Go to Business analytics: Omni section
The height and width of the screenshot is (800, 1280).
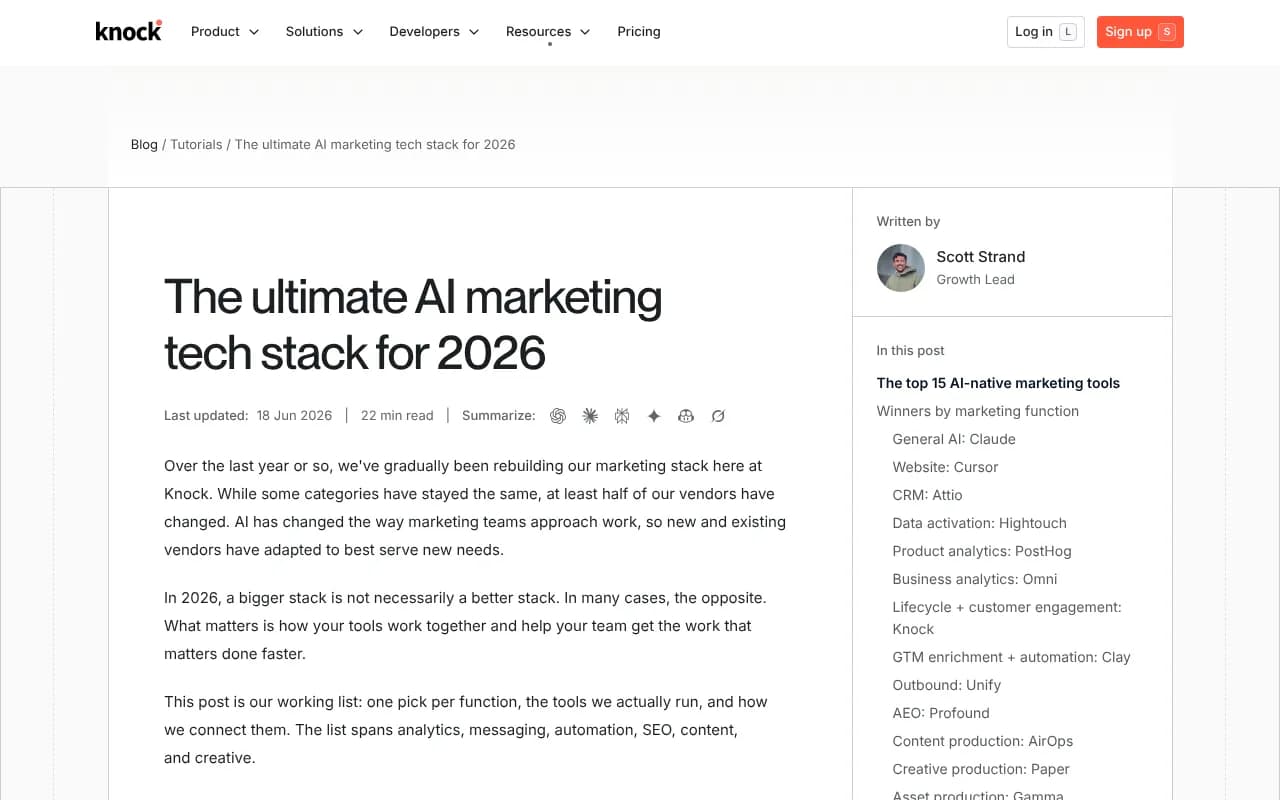click(x=975, y=579)
